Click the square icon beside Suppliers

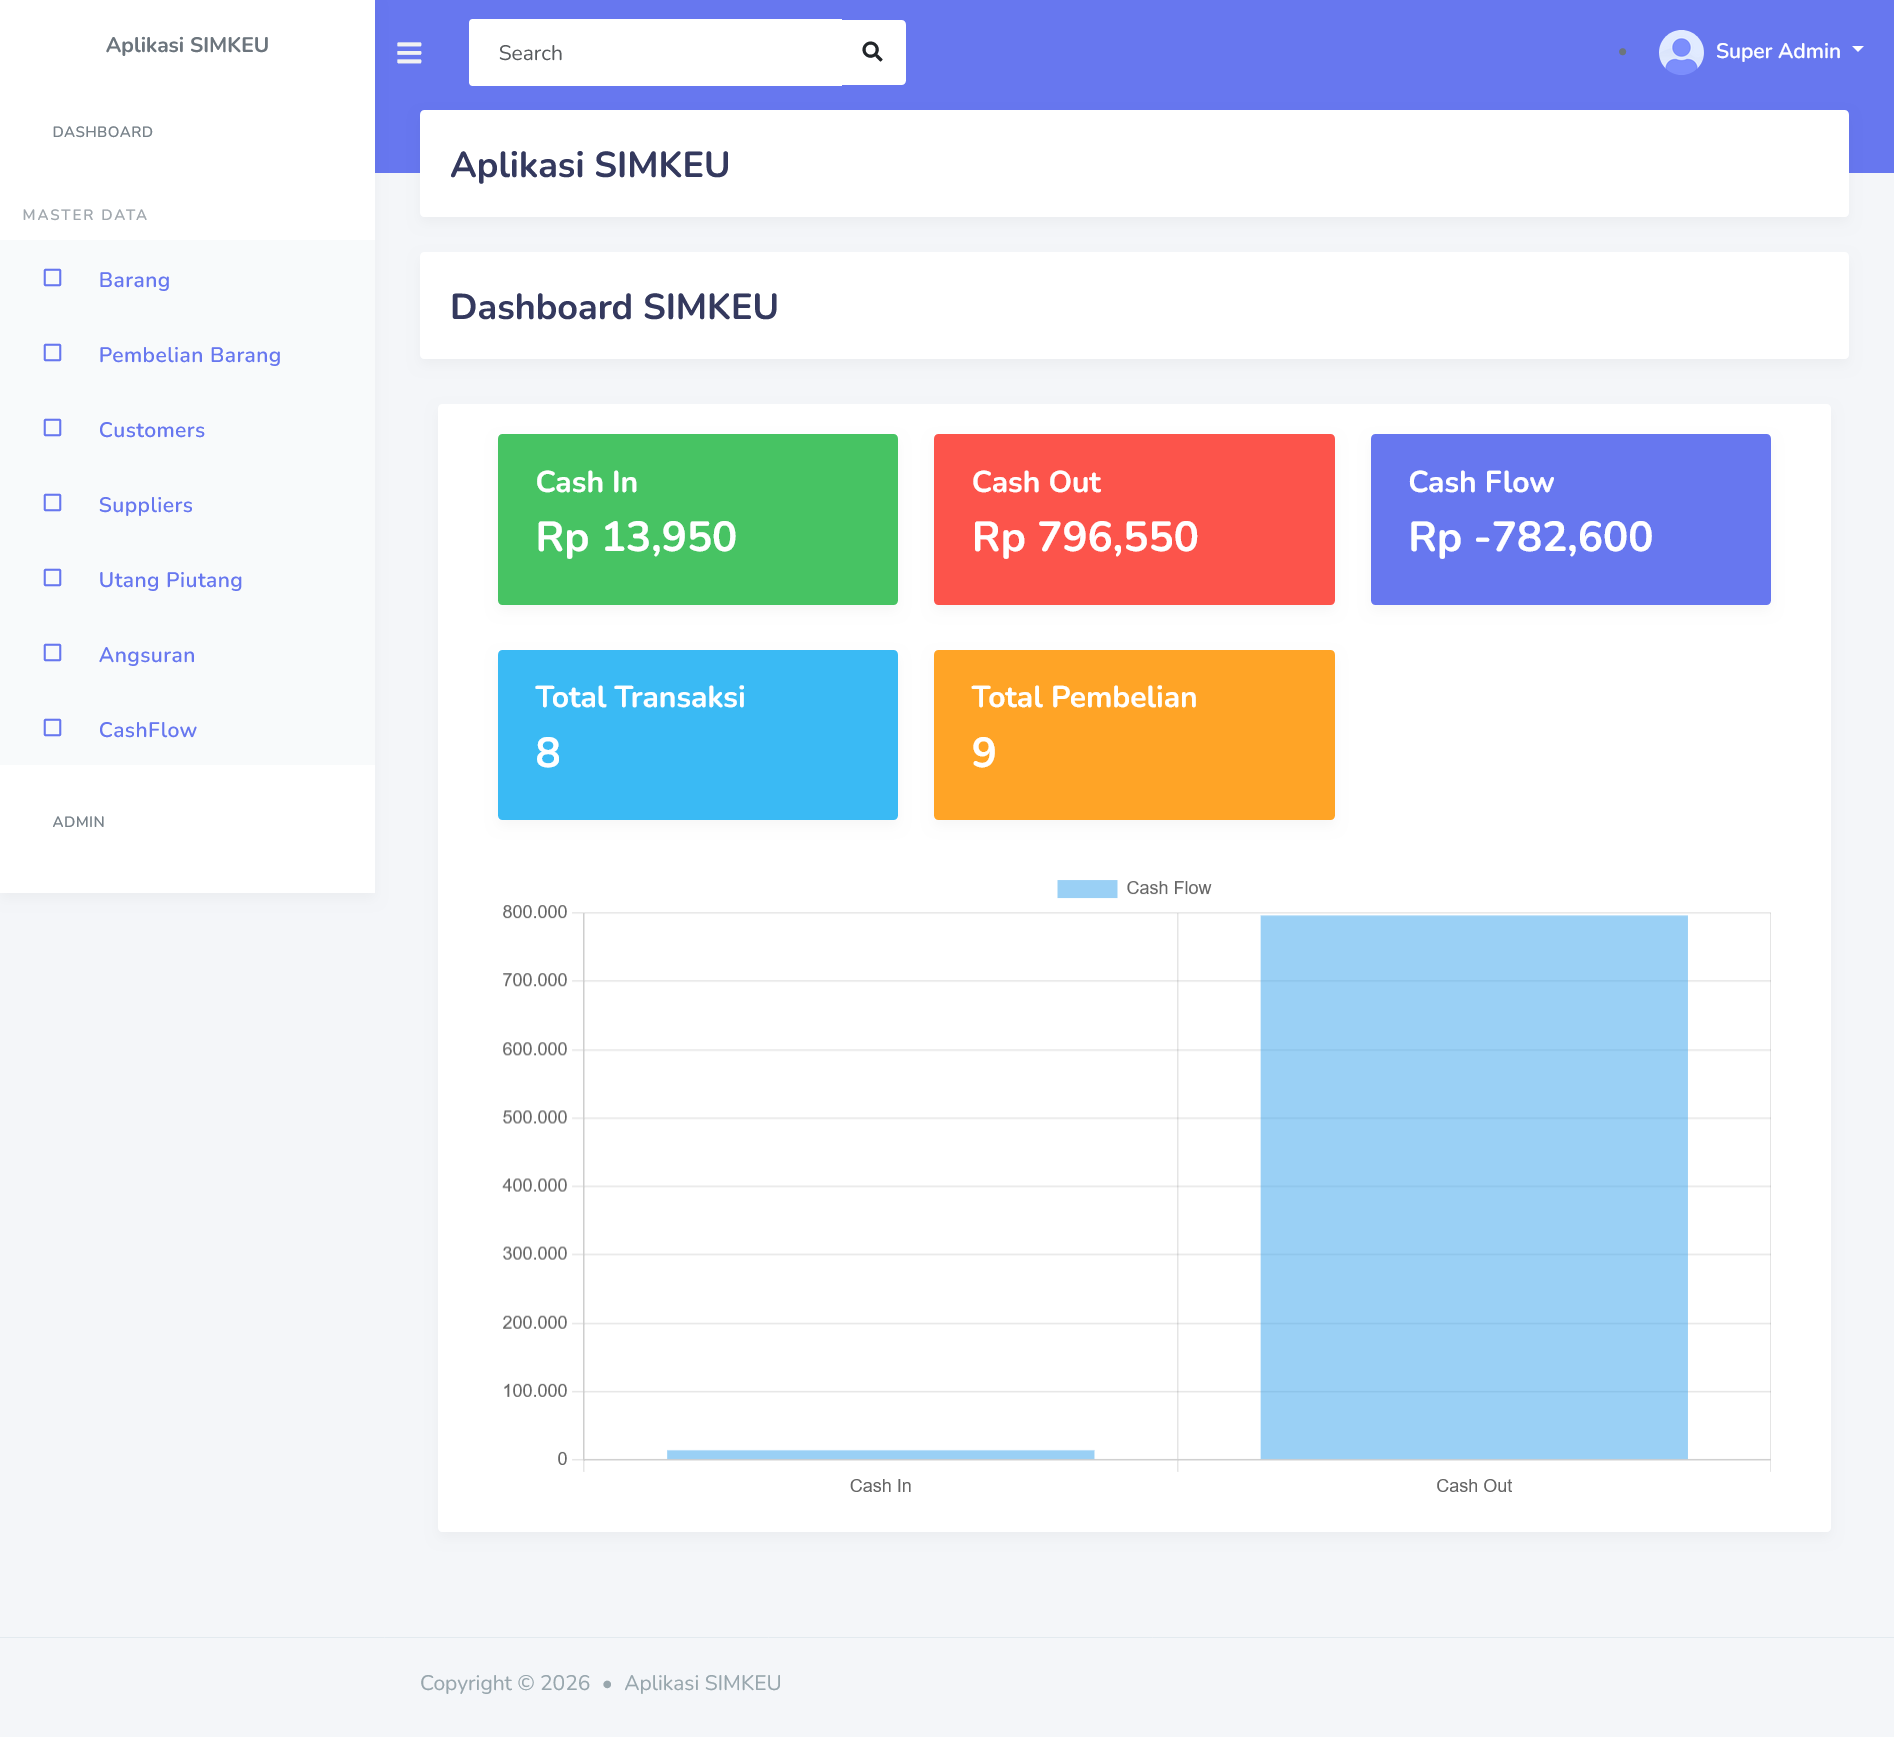point(53,503)
